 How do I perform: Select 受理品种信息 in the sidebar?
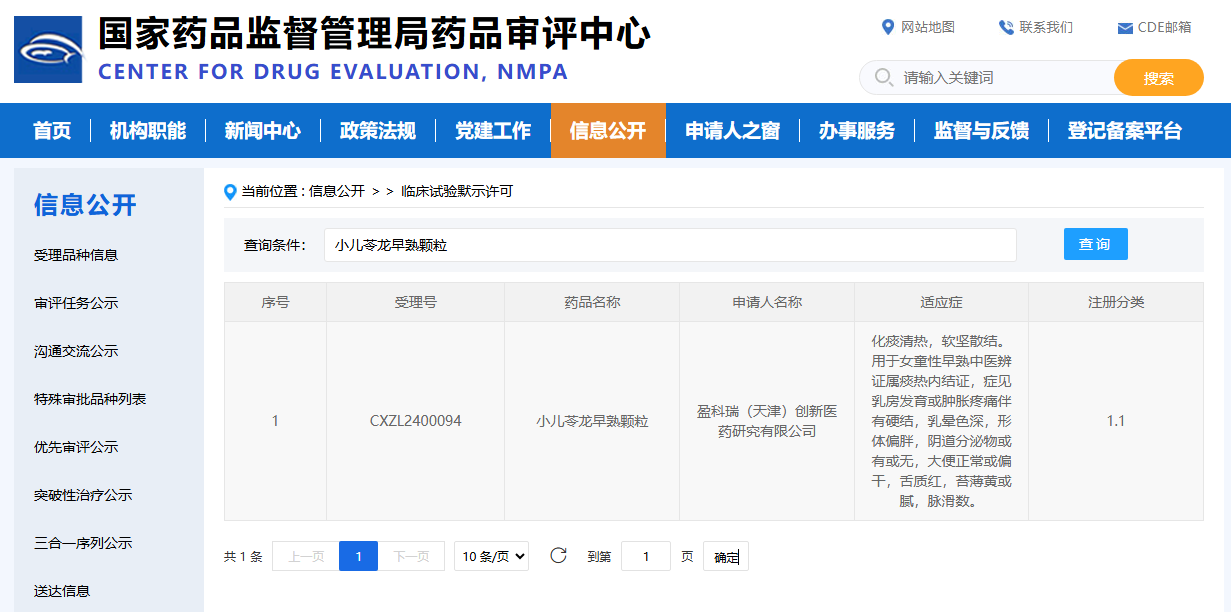click(x=76, y=255)
